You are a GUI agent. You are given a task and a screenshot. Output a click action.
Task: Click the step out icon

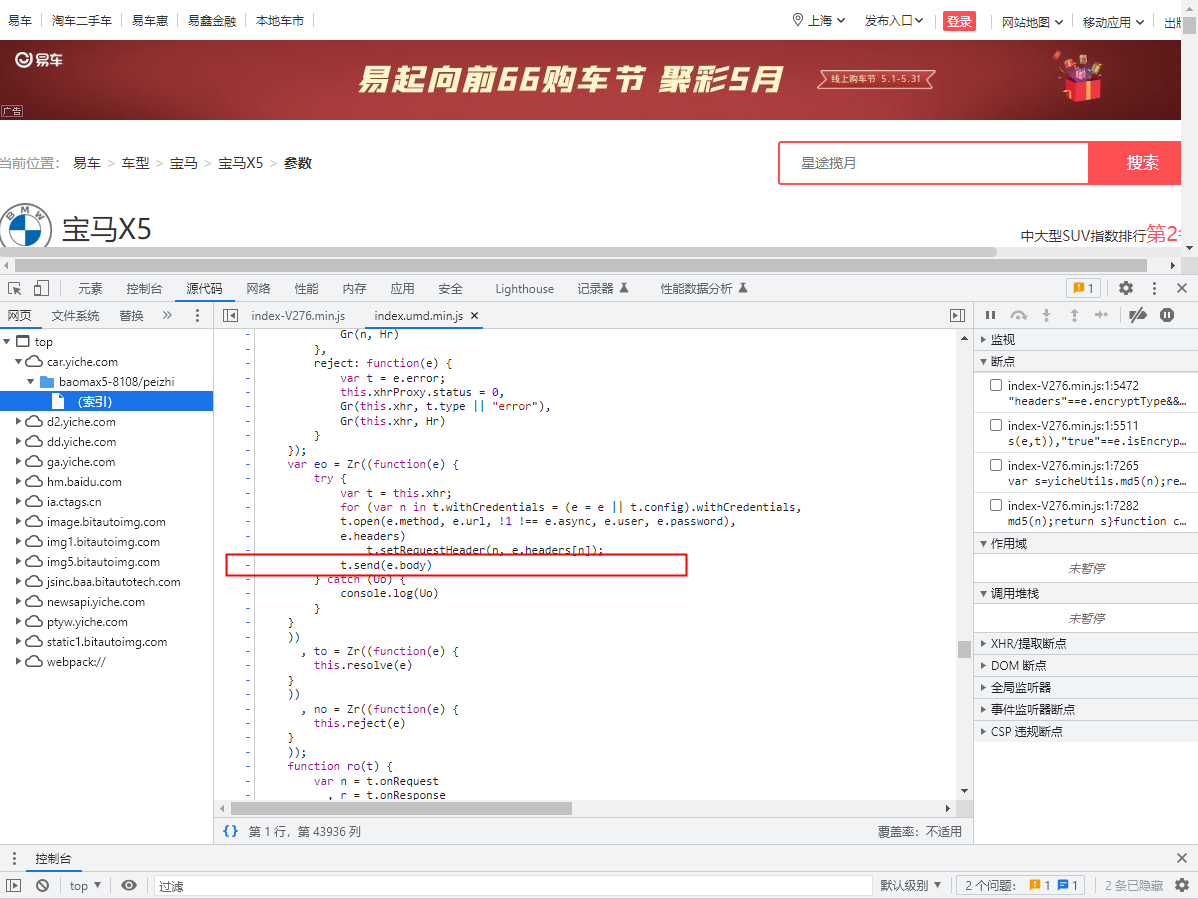click(1074, 315)
